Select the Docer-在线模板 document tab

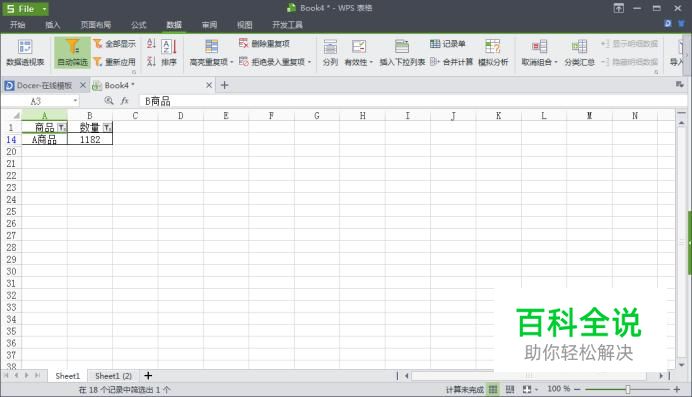click(x=44, y=85)
